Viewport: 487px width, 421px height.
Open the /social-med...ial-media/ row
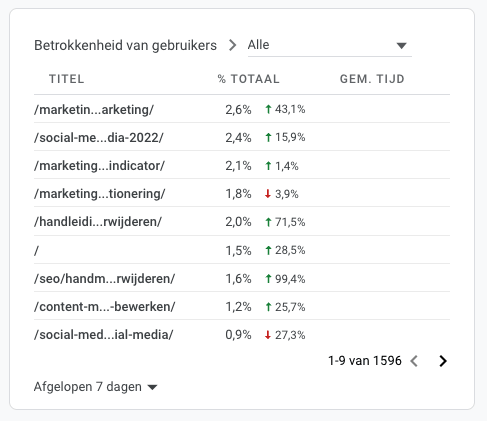tap(242, 334)
